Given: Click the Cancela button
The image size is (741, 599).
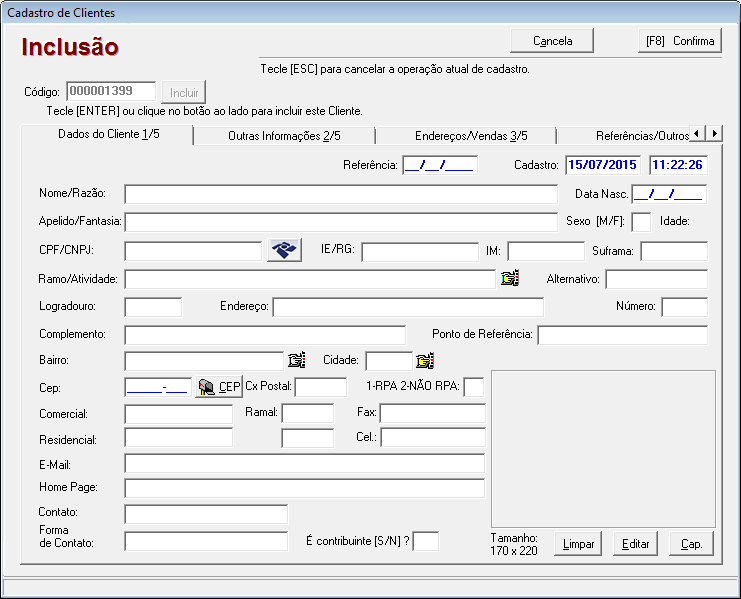Looking at the screenshot, I should (552, 41).
